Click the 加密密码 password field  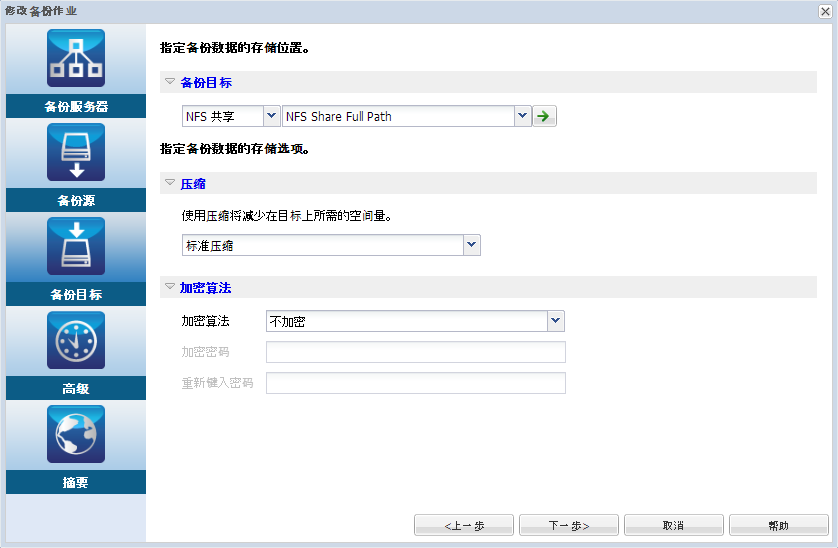[x=416, y=352]
